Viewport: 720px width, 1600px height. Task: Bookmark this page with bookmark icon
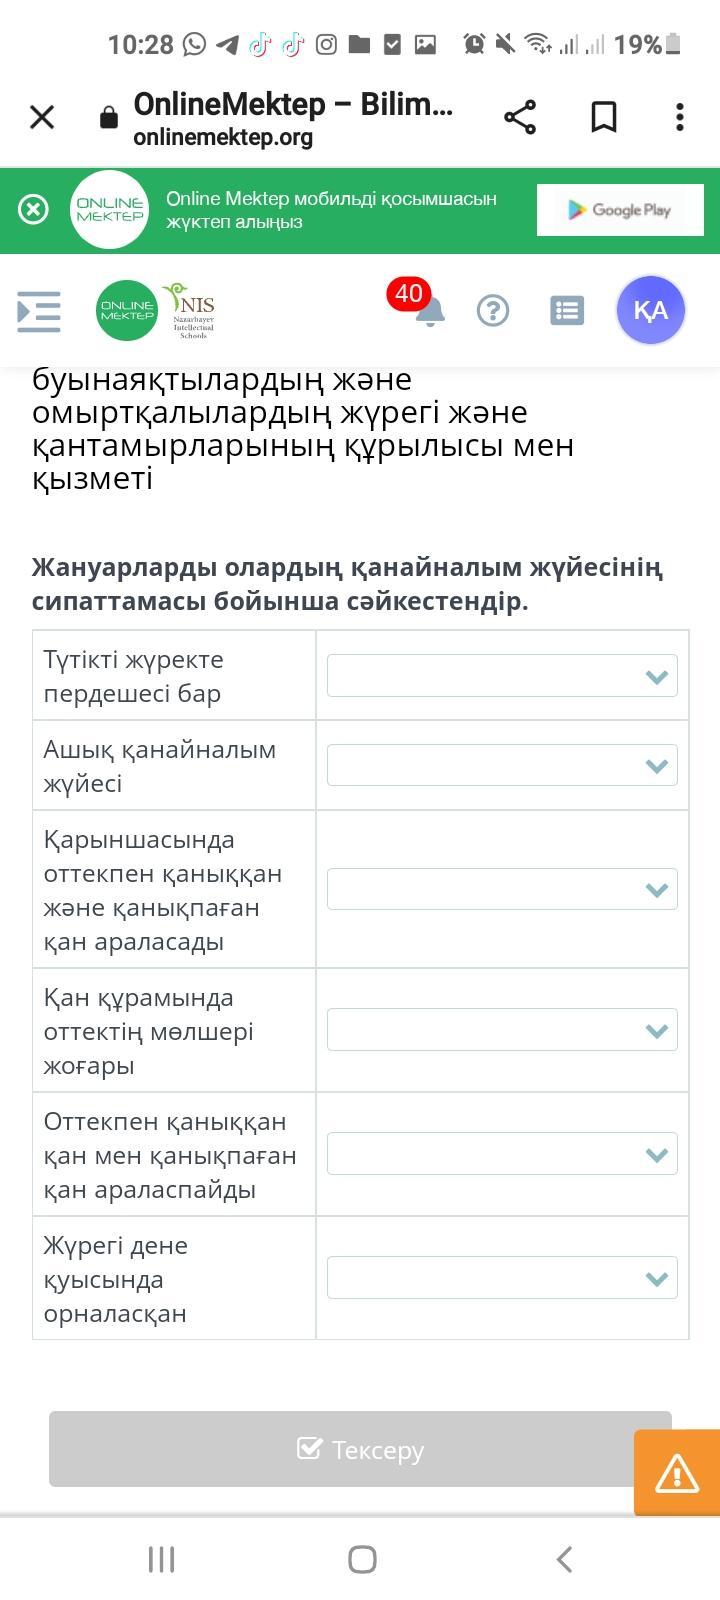click(603, 117)
